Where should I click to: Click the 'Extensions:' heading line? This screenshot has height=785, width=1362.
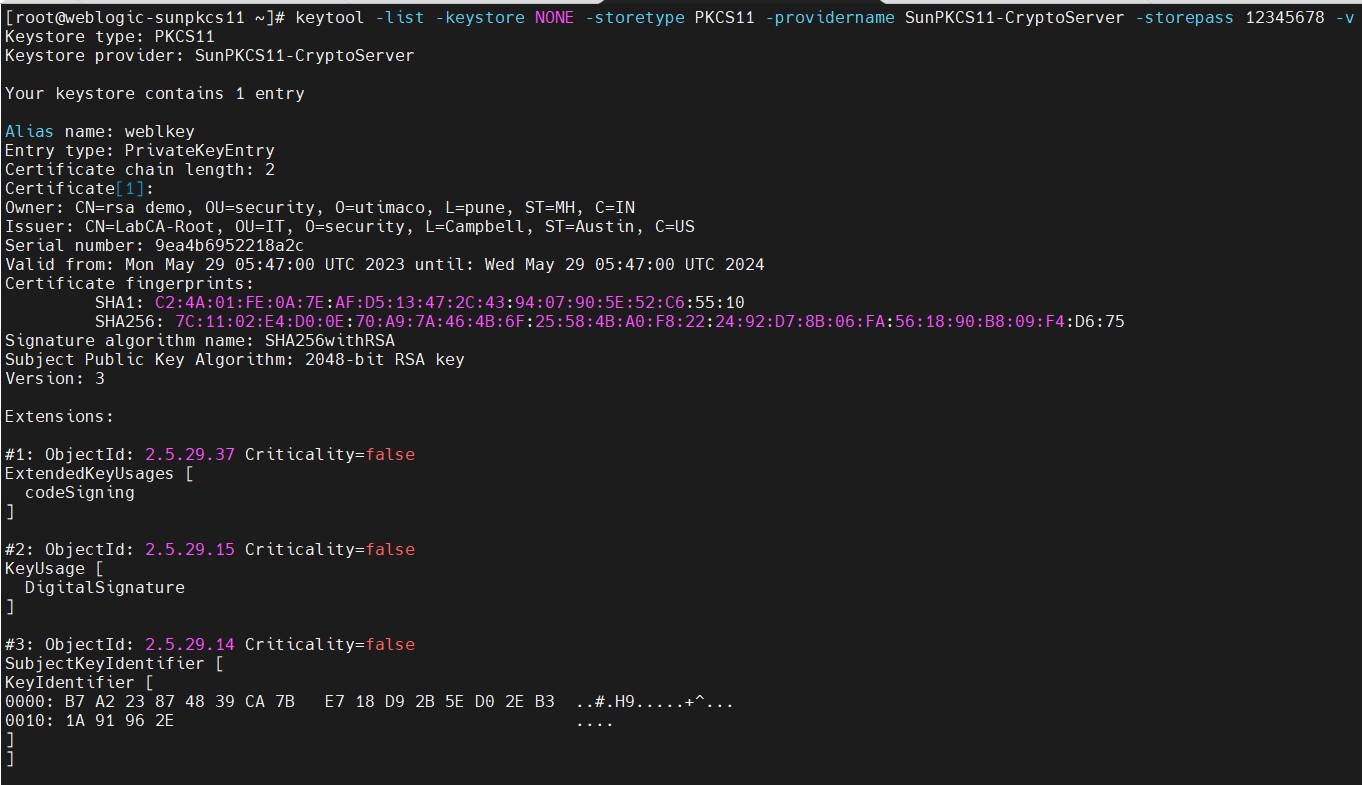[60, 416]
